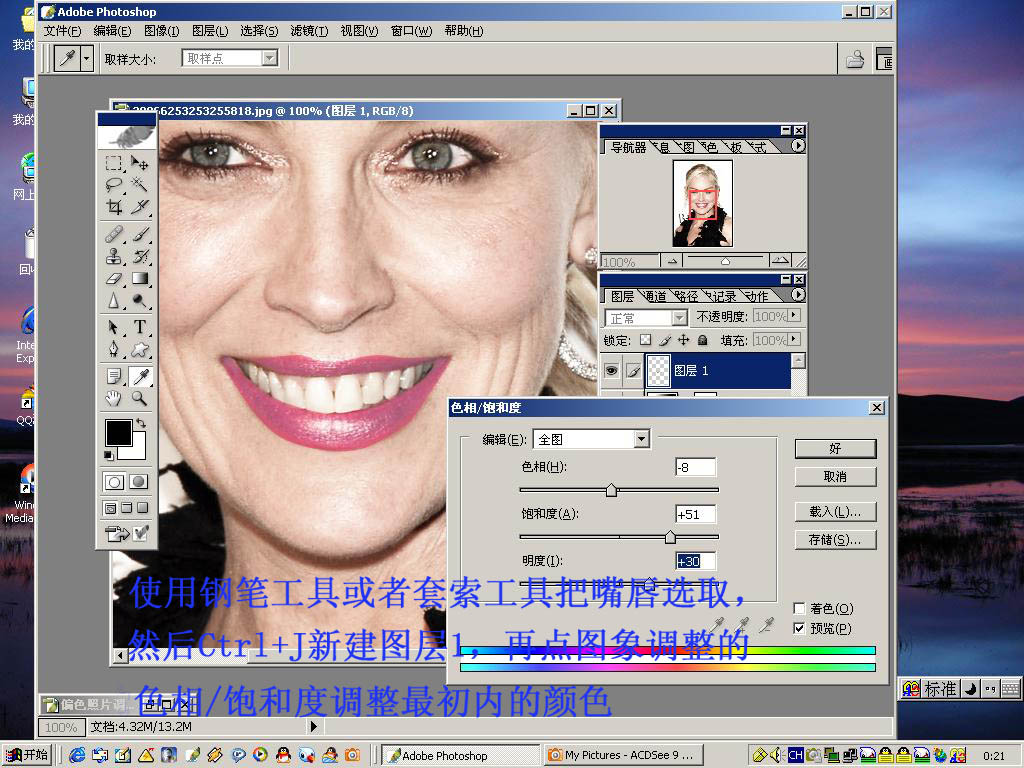Image resolution: width=1024 pixels, height=768 pixels.
Task: Select the Eraser tool
Action: click(114, 278)
